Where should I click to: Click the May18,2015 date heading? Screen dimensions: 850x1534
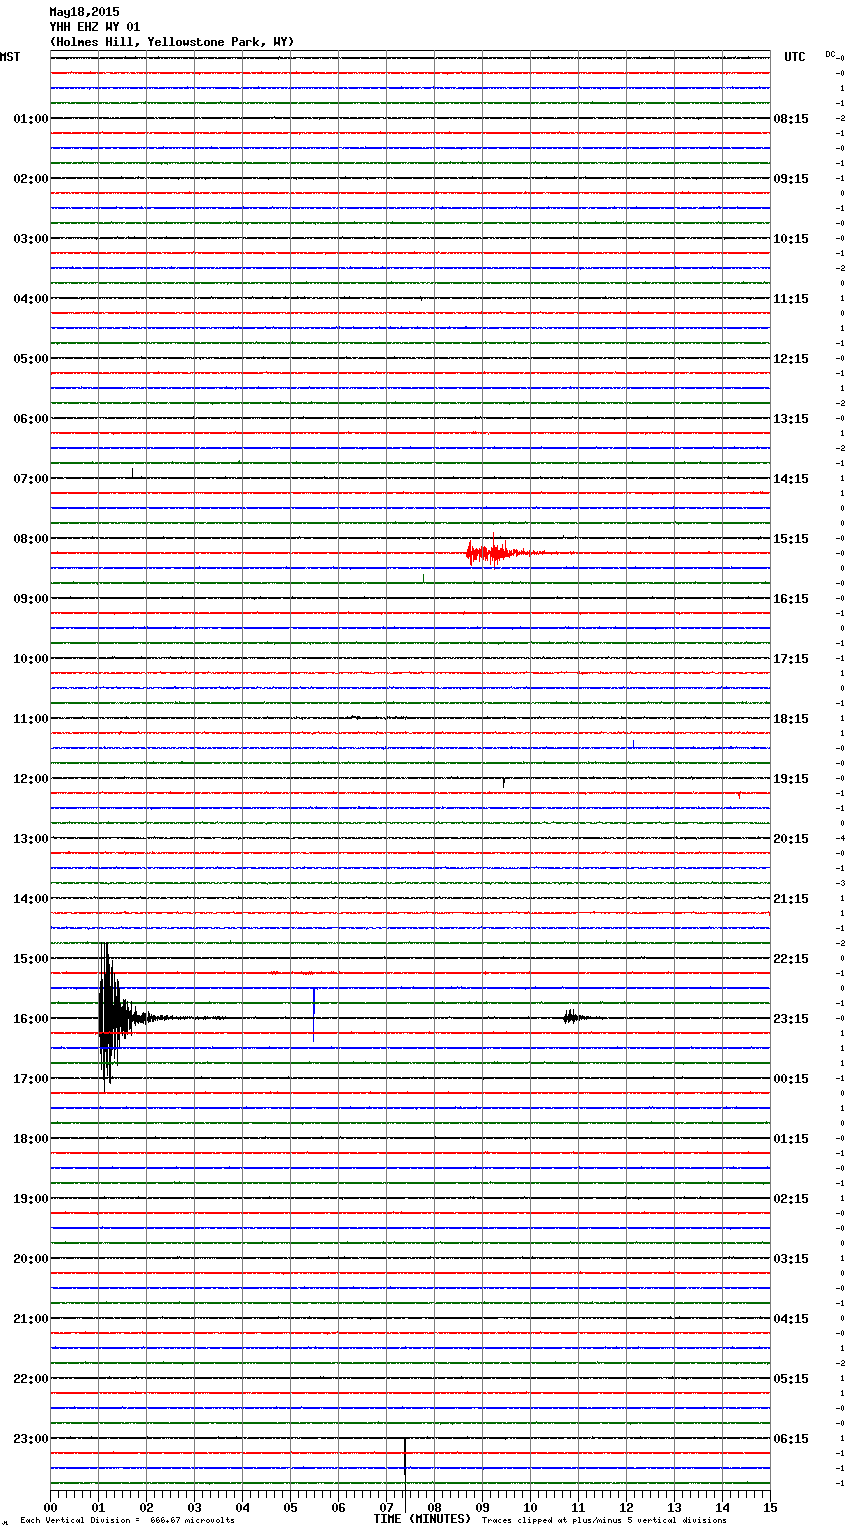pyautogui.click(x=84, y=12)
